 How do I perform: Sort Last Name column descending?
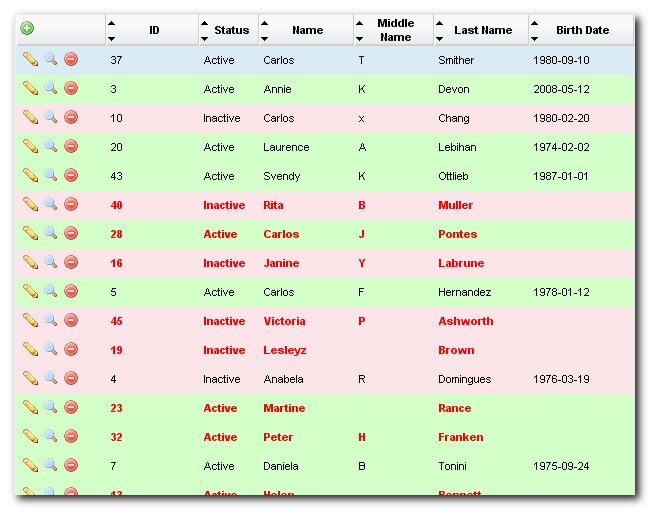(440, 38)
